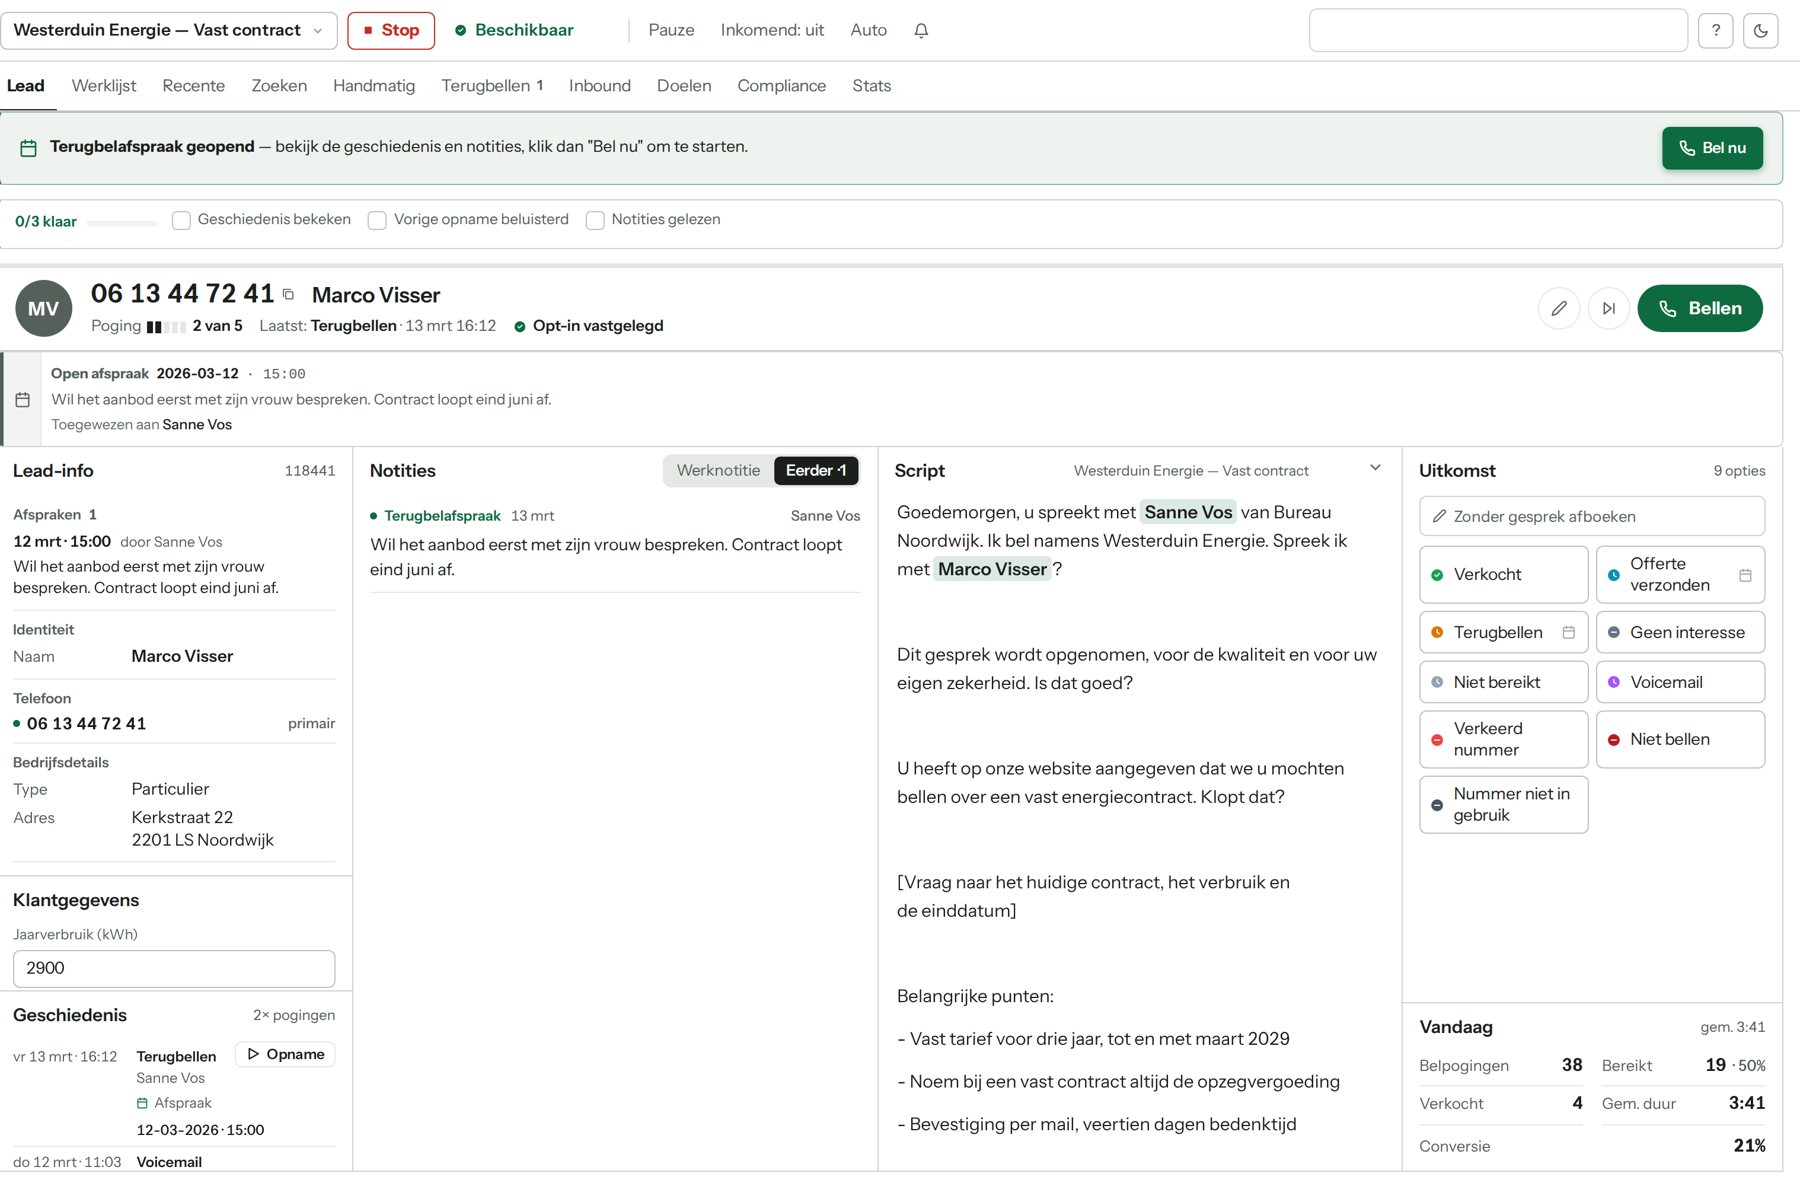Click the Opt-in vastgelegd check icon
Screen dimensions: 1800x1186
point(520,326)
